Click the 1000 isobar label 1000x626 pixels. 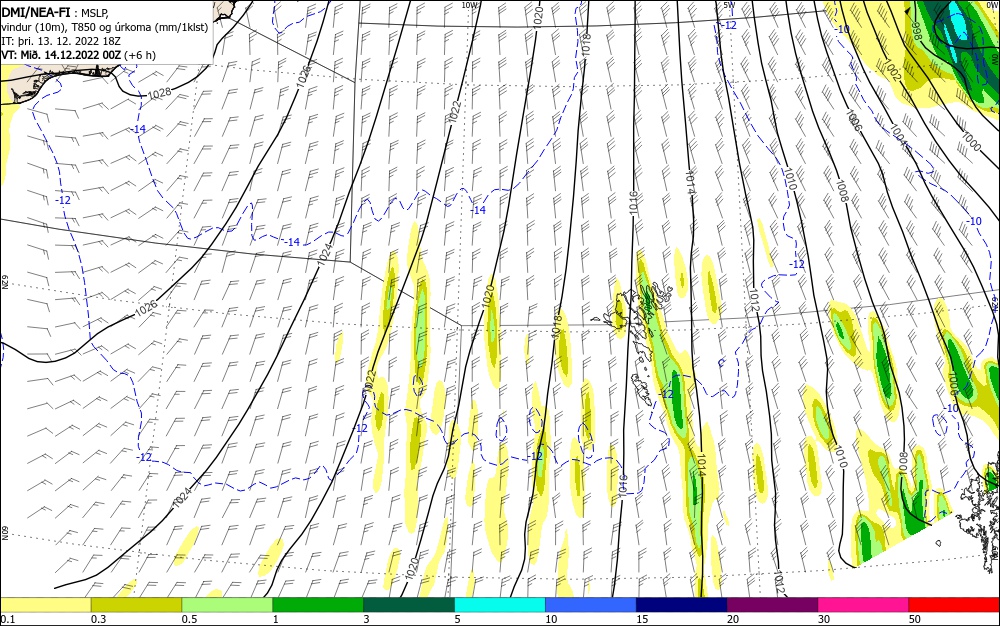(970, 142)
